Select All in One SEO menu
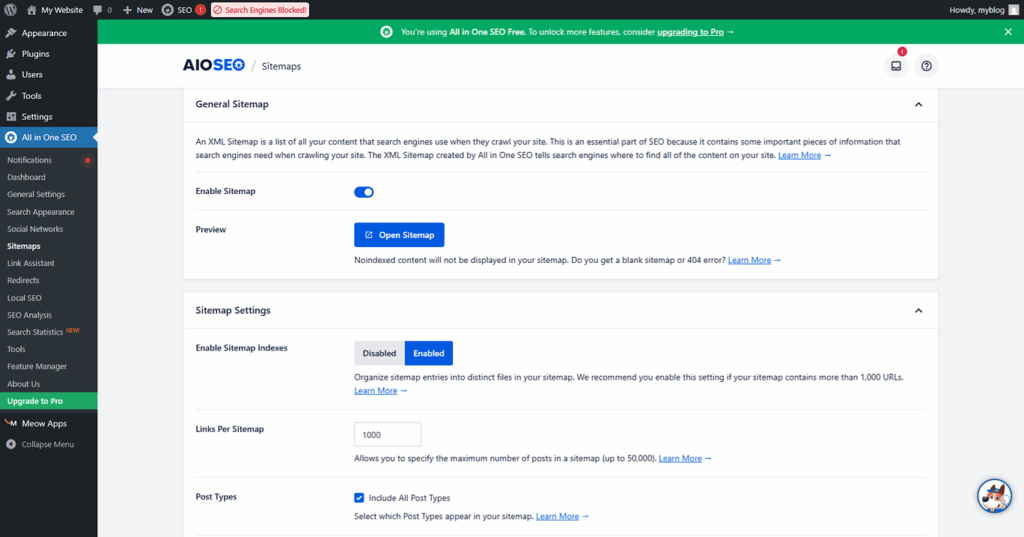 (x=48, y=137)
